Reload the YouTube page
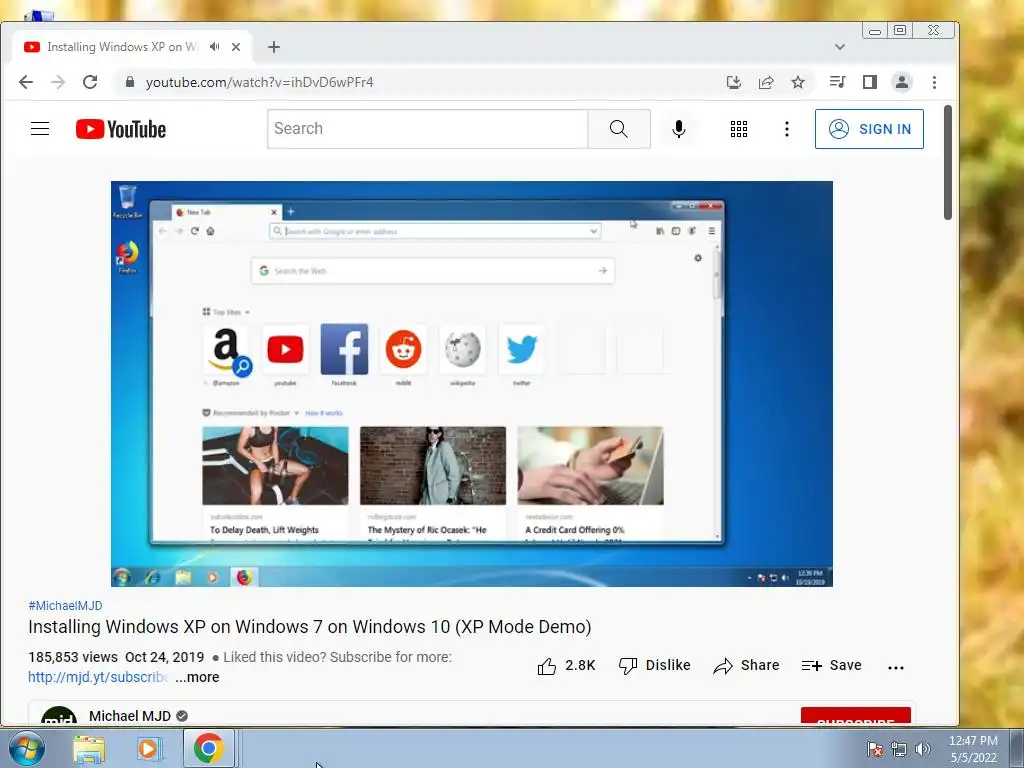 [x=90, y=82]
